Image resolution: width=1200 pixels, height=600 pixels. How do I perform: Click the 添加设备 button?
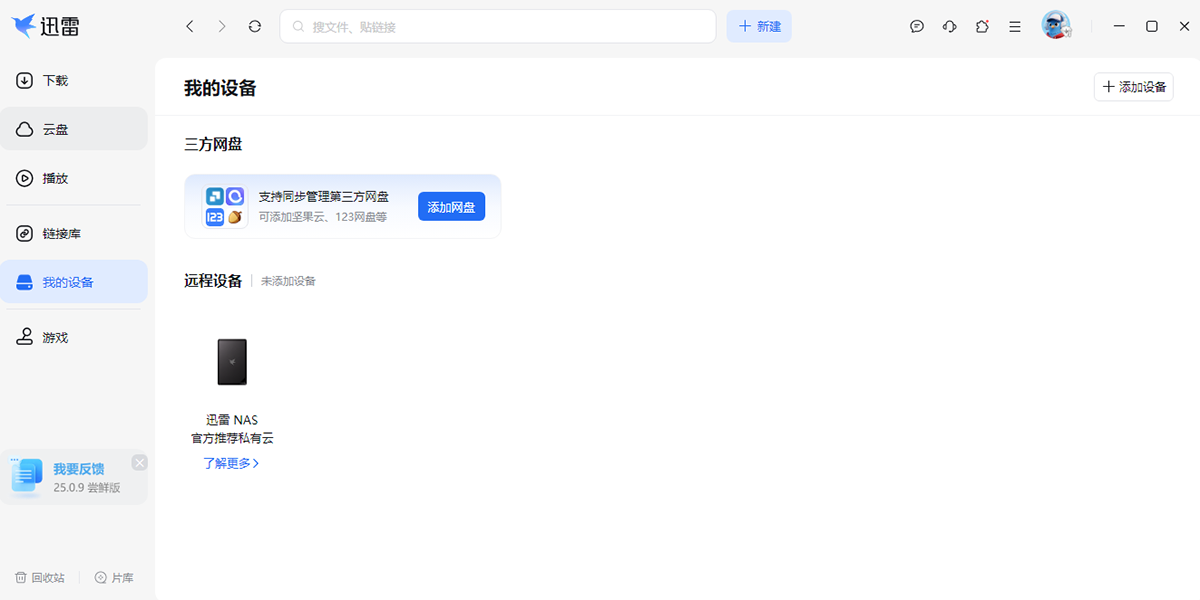coord(1134,87)
